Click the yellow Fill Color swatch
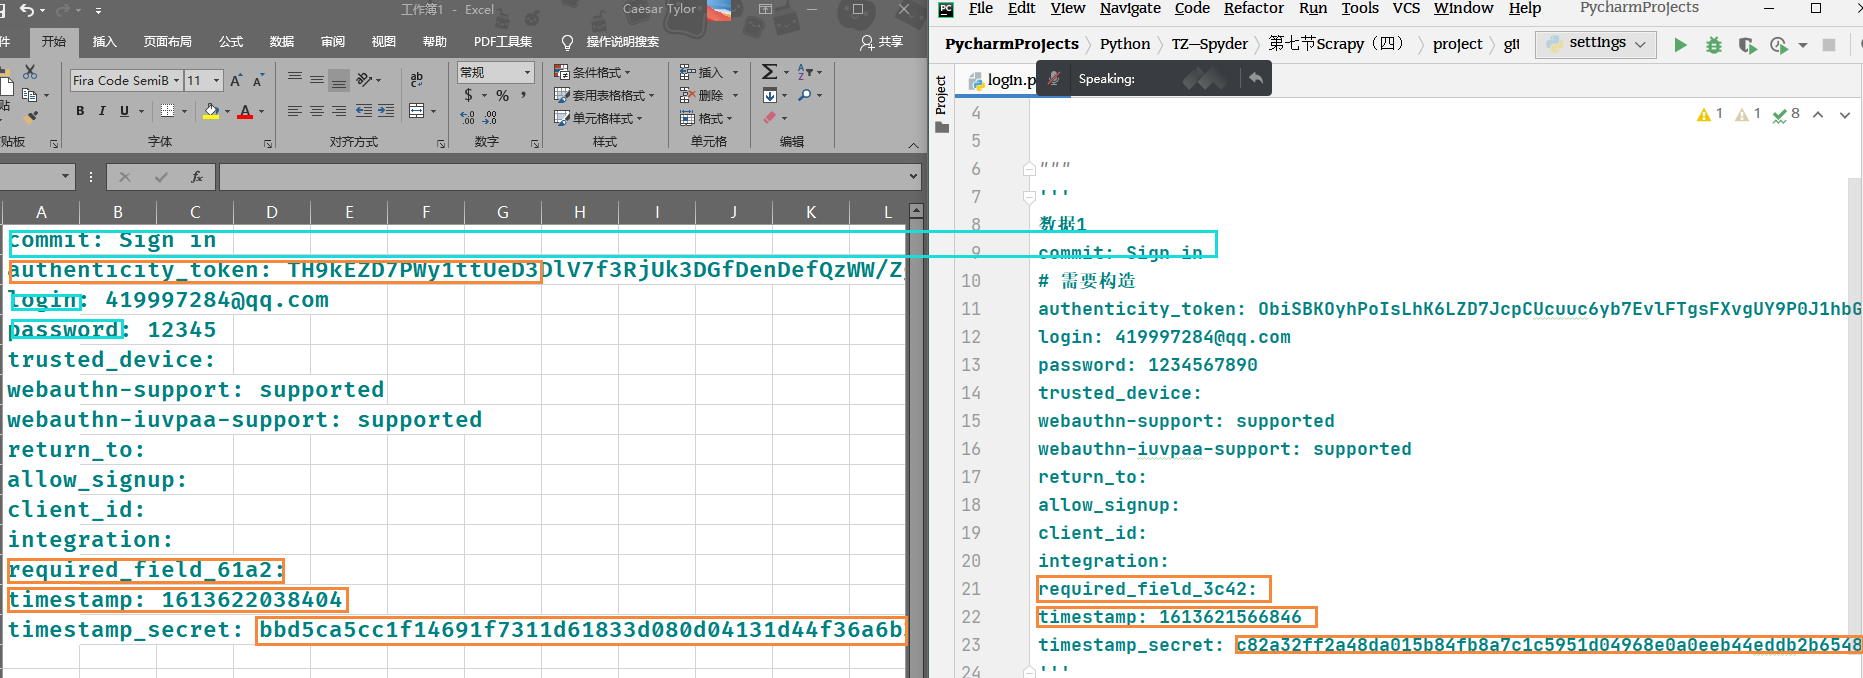1863x678 pixels. (211, 111)
